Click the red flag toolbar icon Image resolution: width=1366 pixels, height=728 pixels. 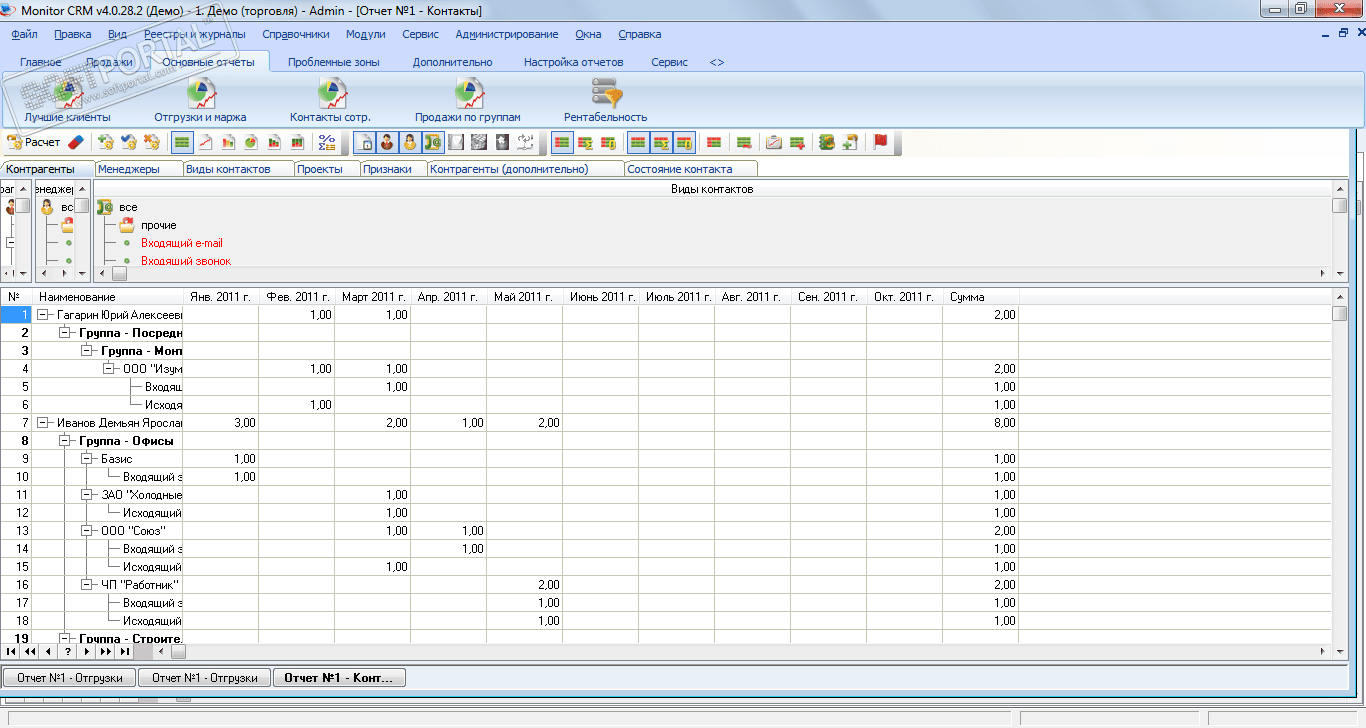[x=881, y=143]
